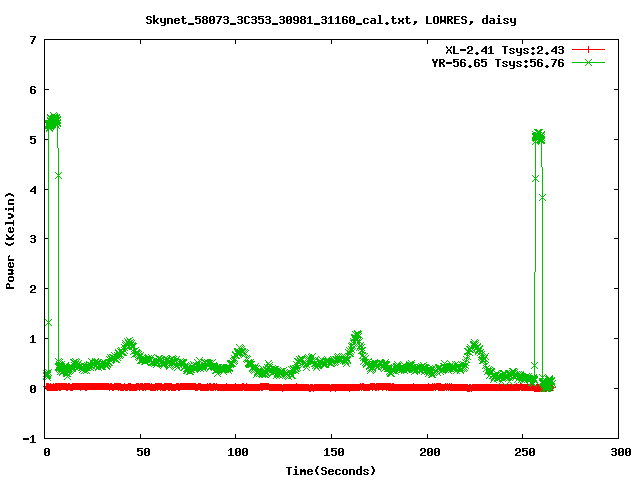Click y-axis tick label 2
The height and width of the screenshot is (480, 640).
(x=33, y=289)
